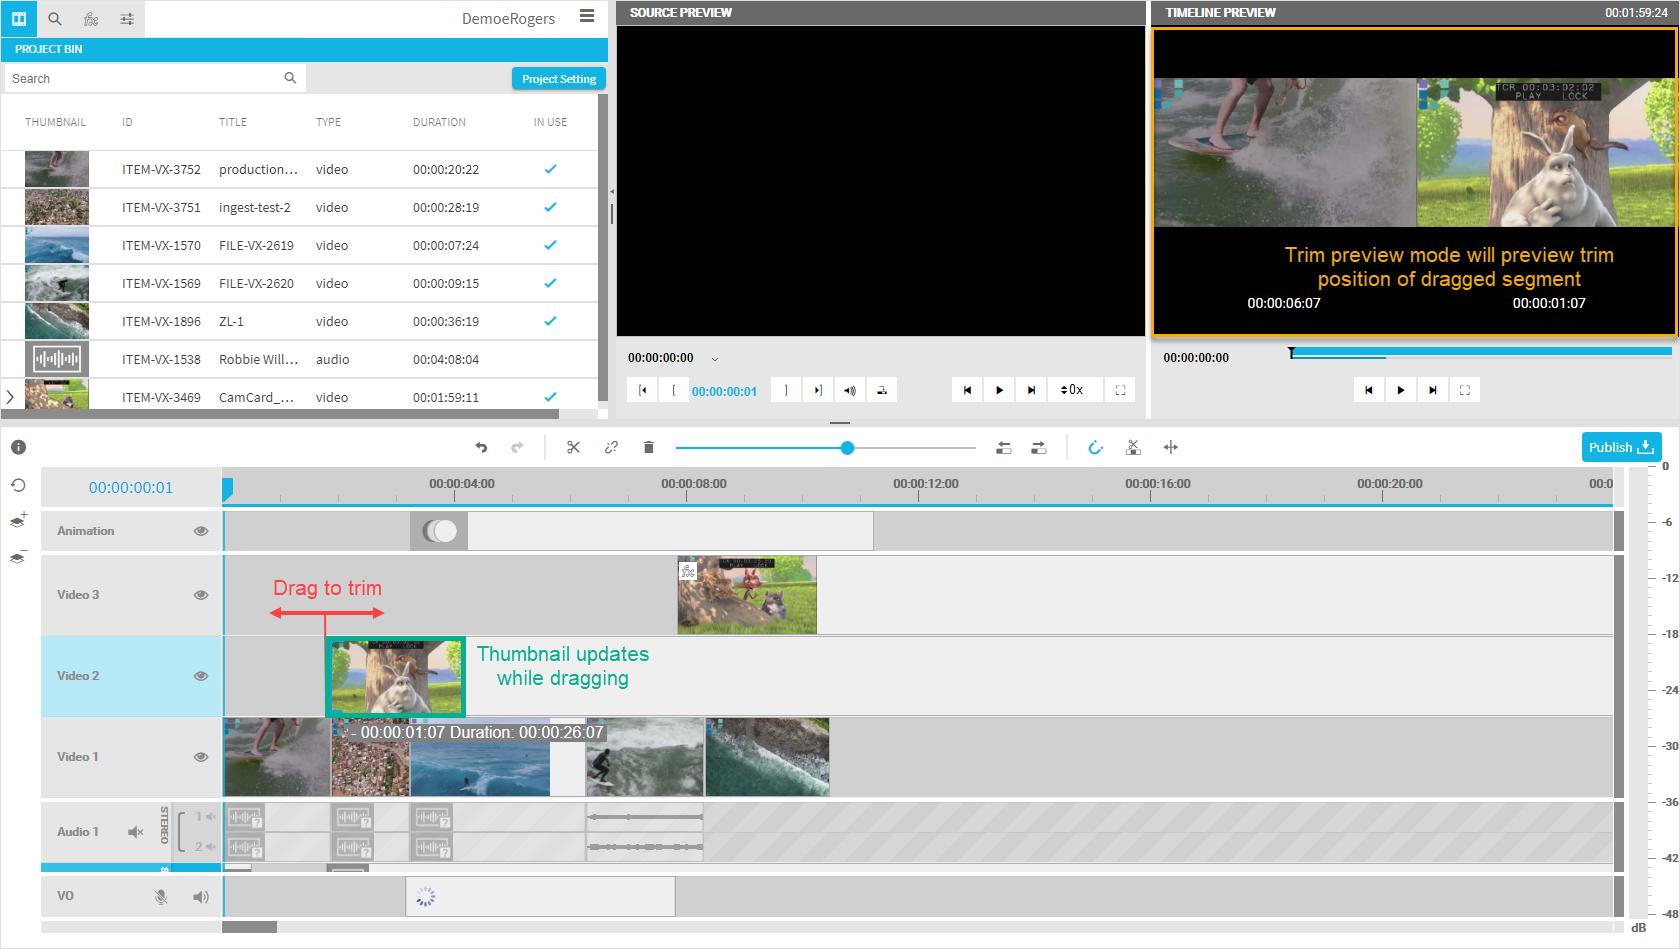
Task: Play the timeline preview
Action: pyautogui.click(x=1400, y=390)
